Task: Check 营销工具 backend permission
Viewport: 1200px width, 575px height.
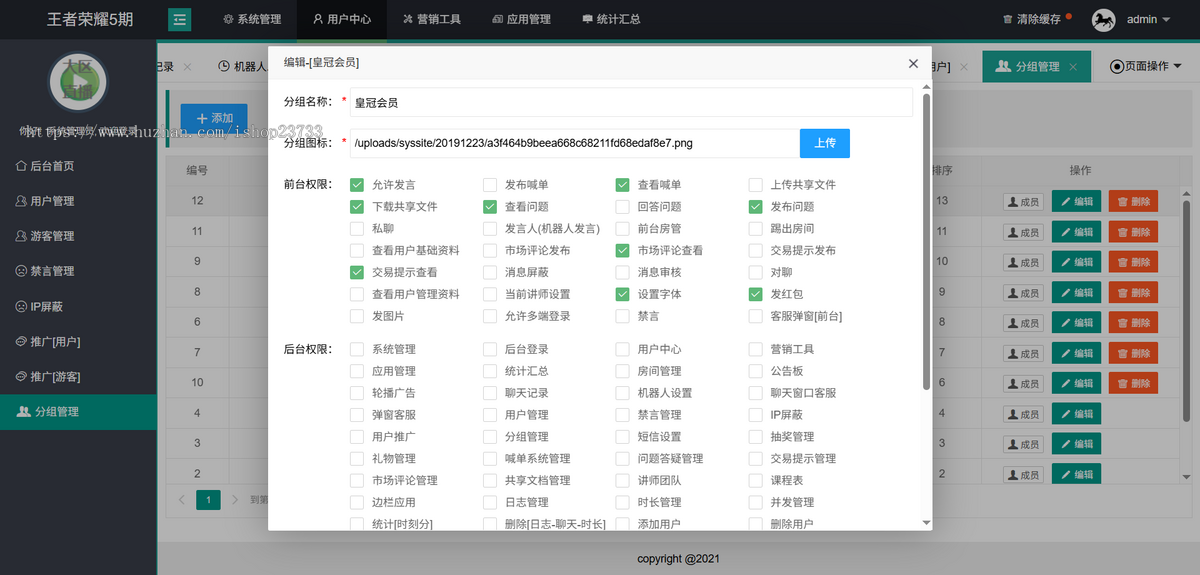Action: click(x=756, y=349)
